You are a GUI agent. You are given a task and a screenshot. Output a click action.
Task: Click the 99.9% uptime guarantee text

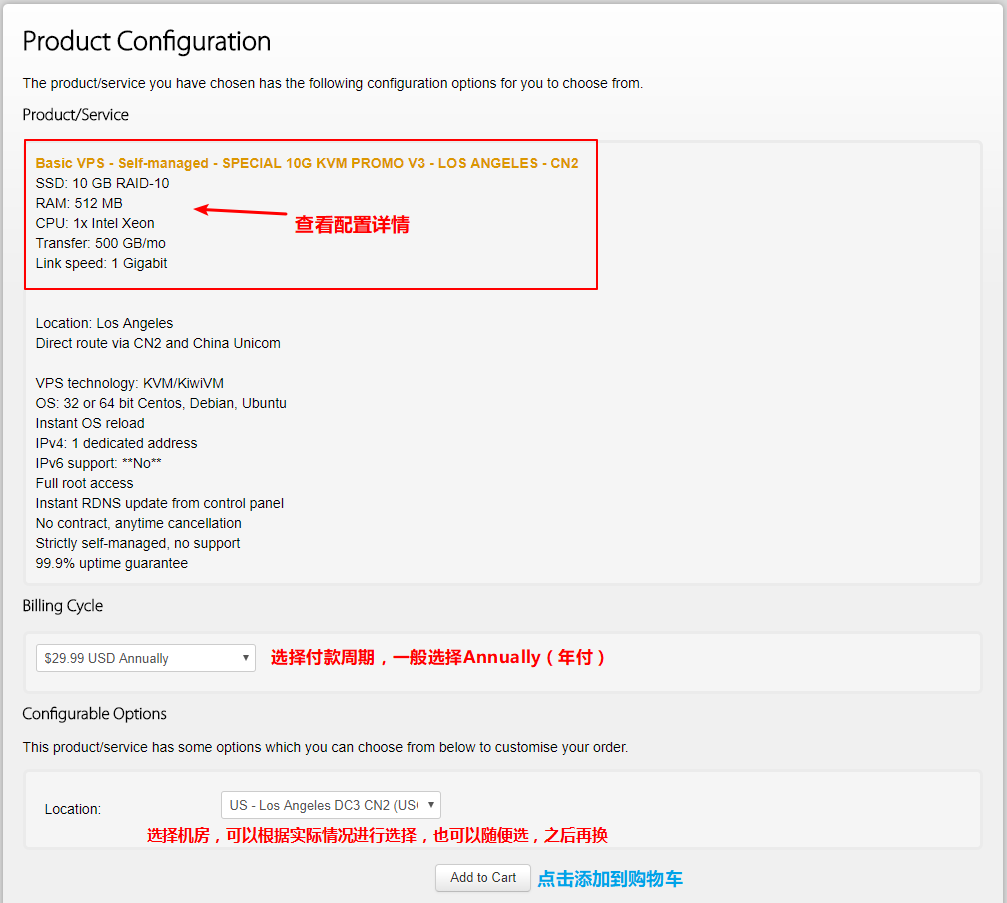pyautogui.click(x=114, y=562)
